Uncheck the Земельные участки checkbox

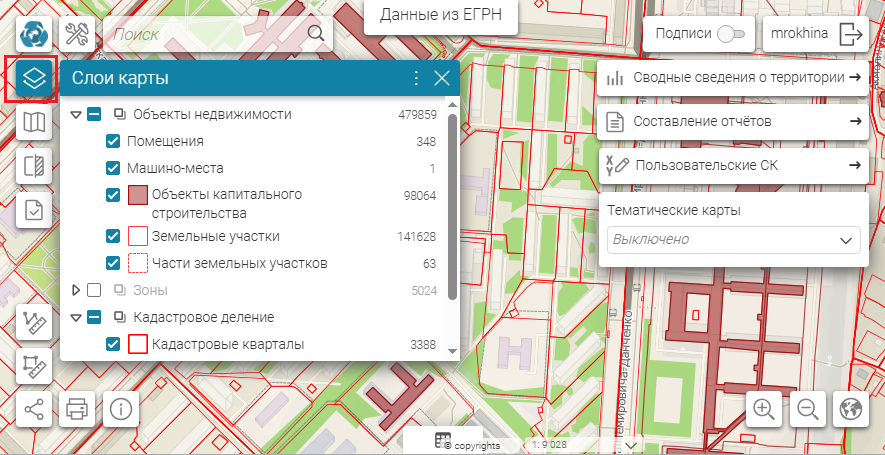[113, 237]
